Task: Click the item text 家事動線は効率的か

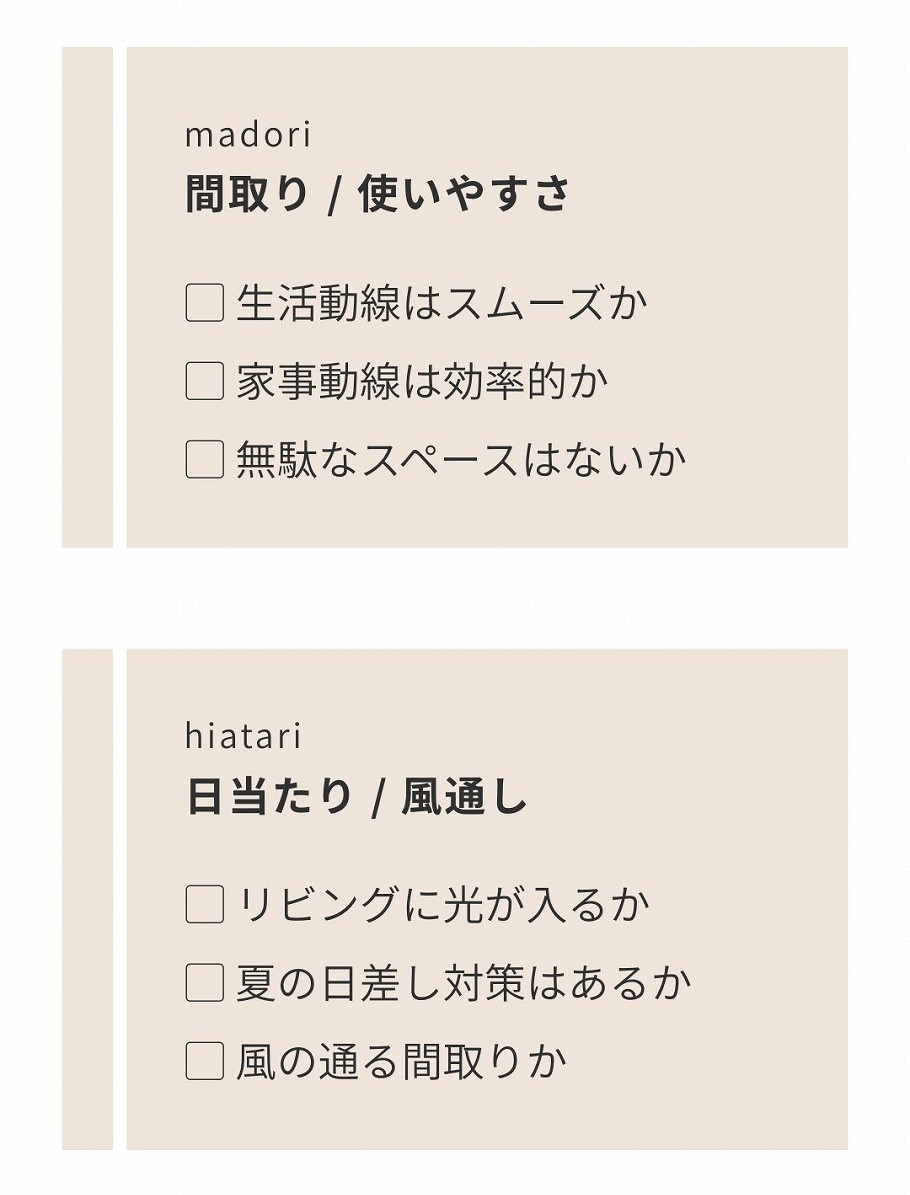Action: pos(422,382)
